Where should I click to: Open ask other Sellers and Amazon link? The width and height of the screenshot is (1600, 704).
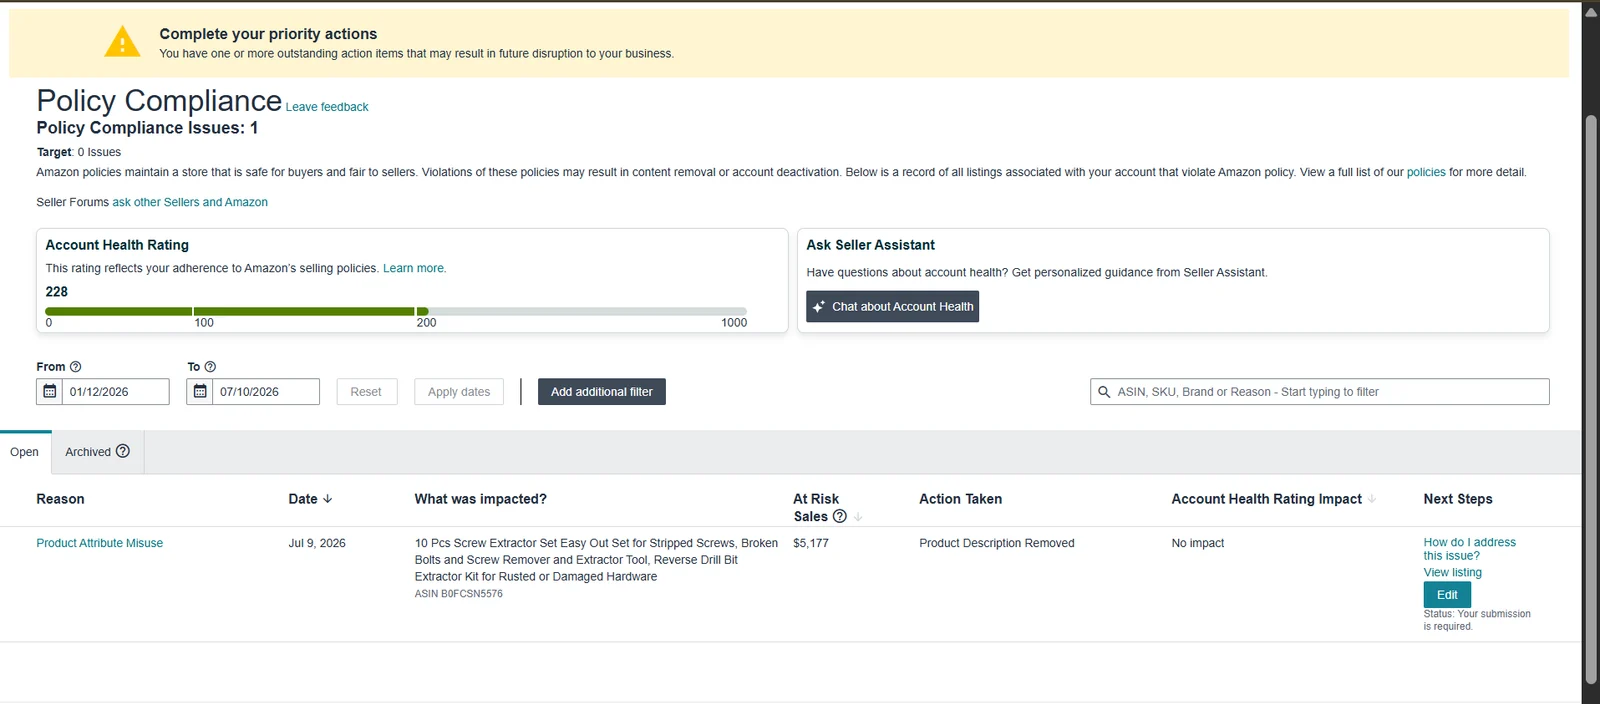(x=190, y=202)
